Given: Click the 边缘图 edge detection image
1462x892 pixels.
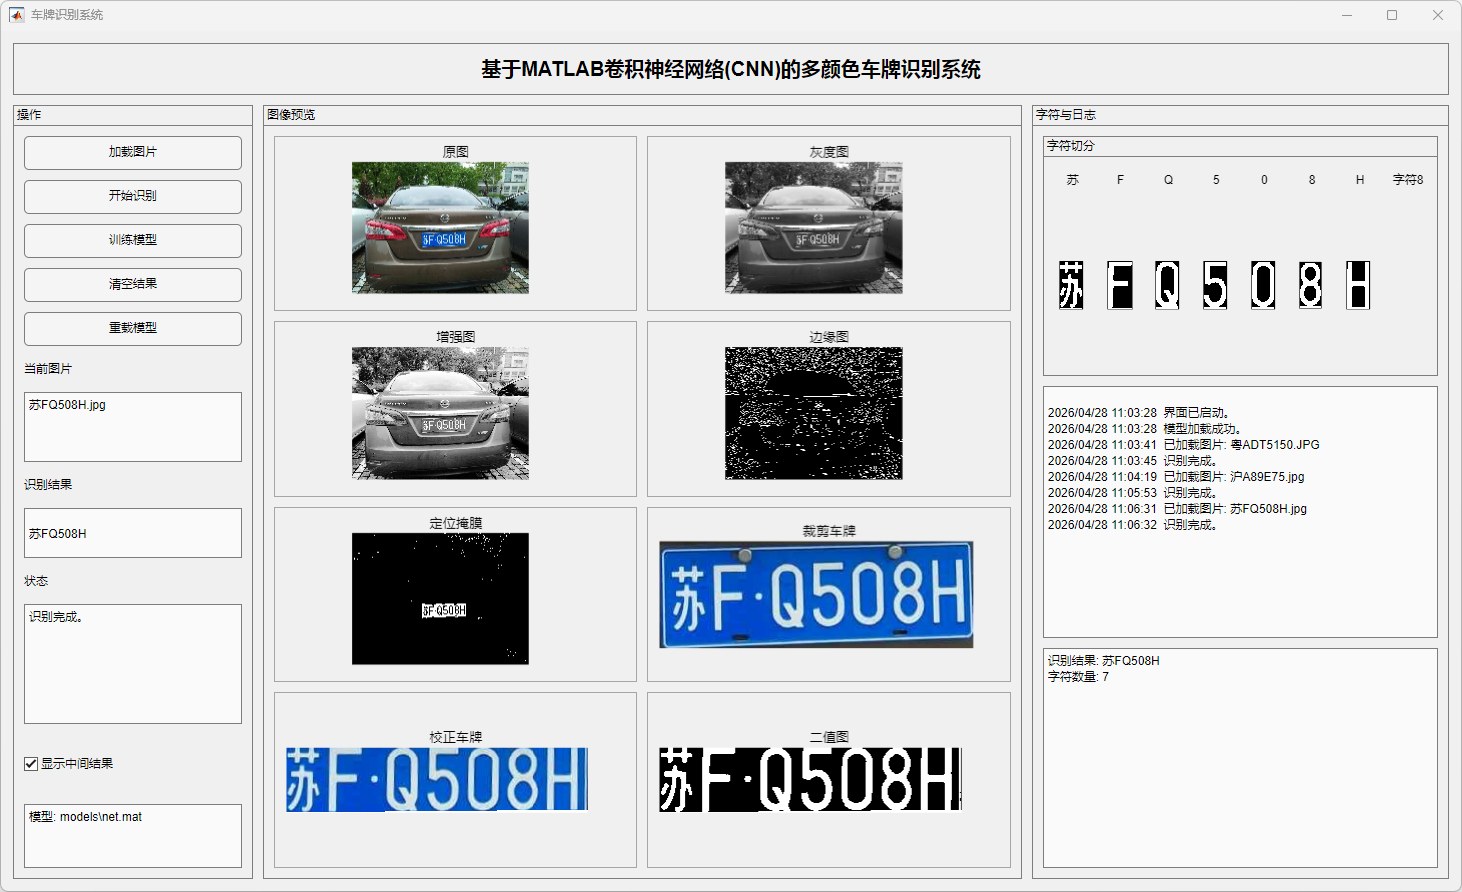Looking at the screenshot, I should coord(813,413).
